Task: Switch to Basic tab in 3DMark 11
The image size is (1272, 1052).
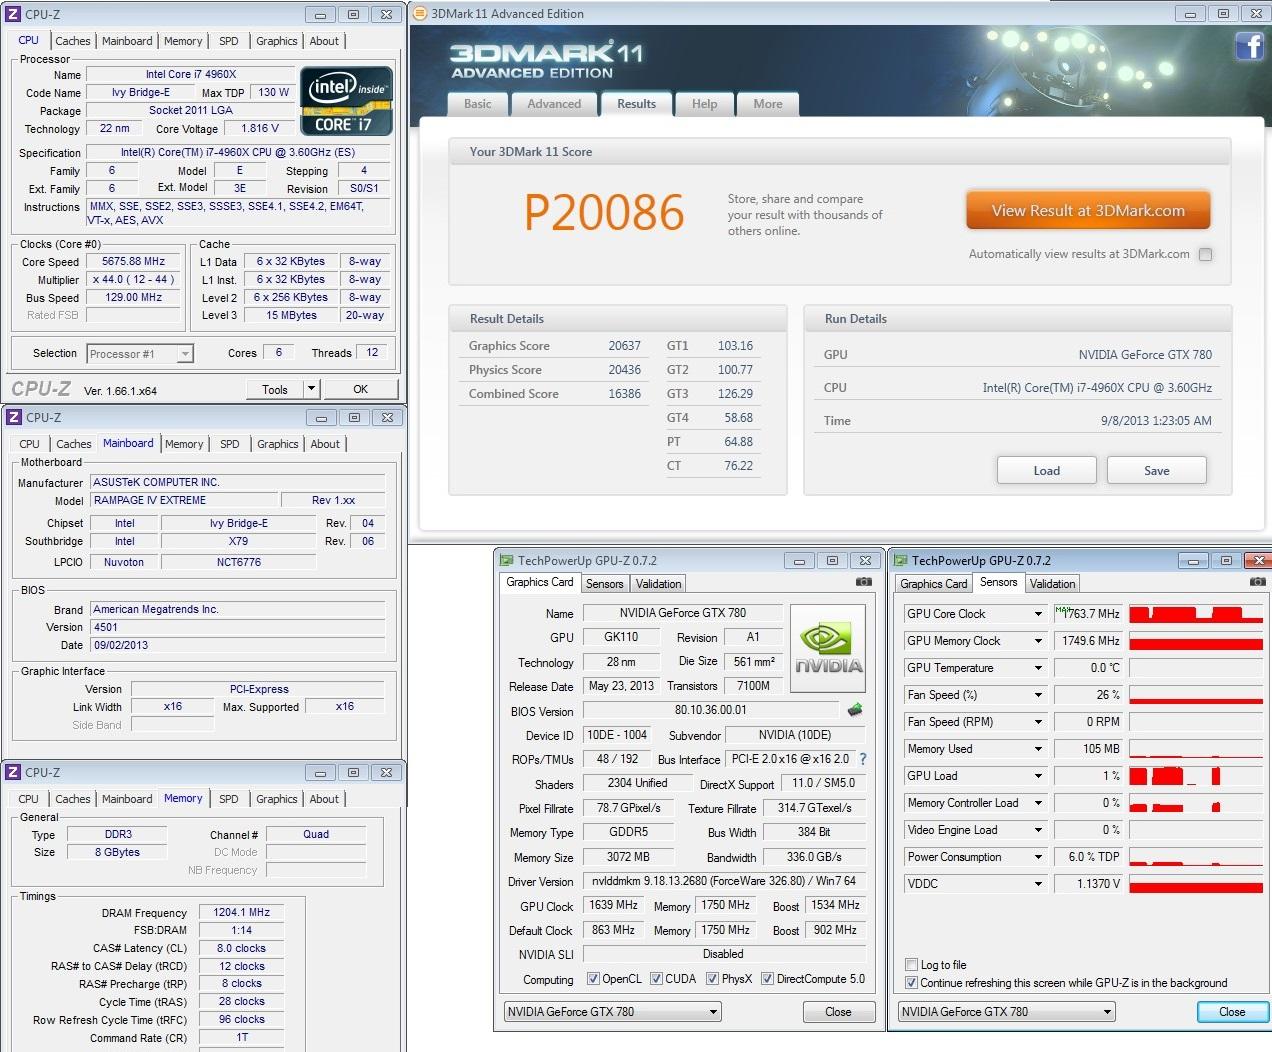Action: click(x=478, y=104)
